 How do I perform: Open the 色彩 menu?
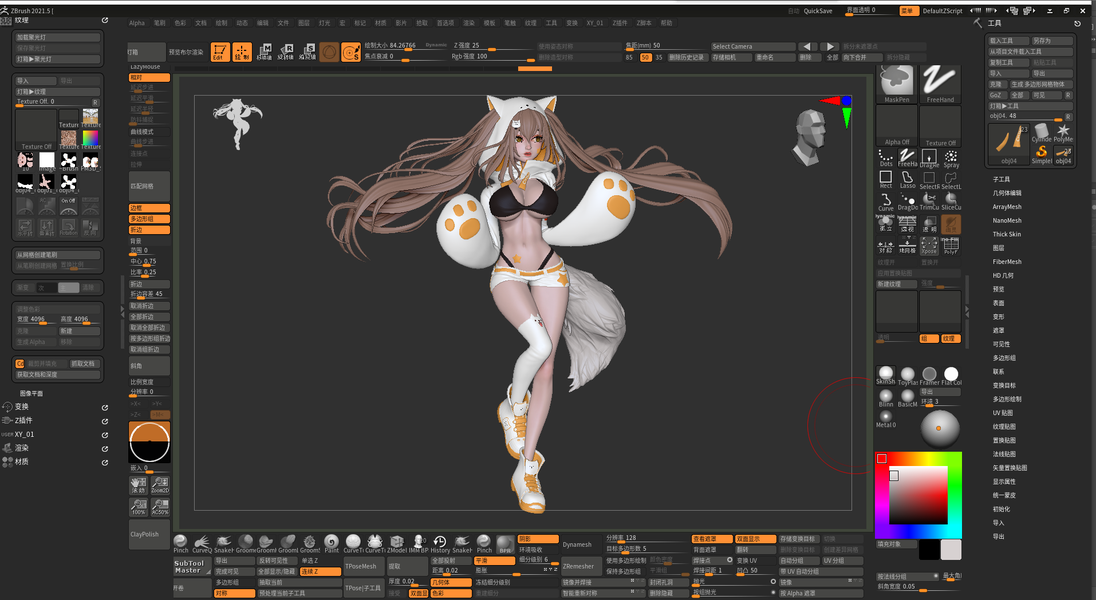click(180, 23)
